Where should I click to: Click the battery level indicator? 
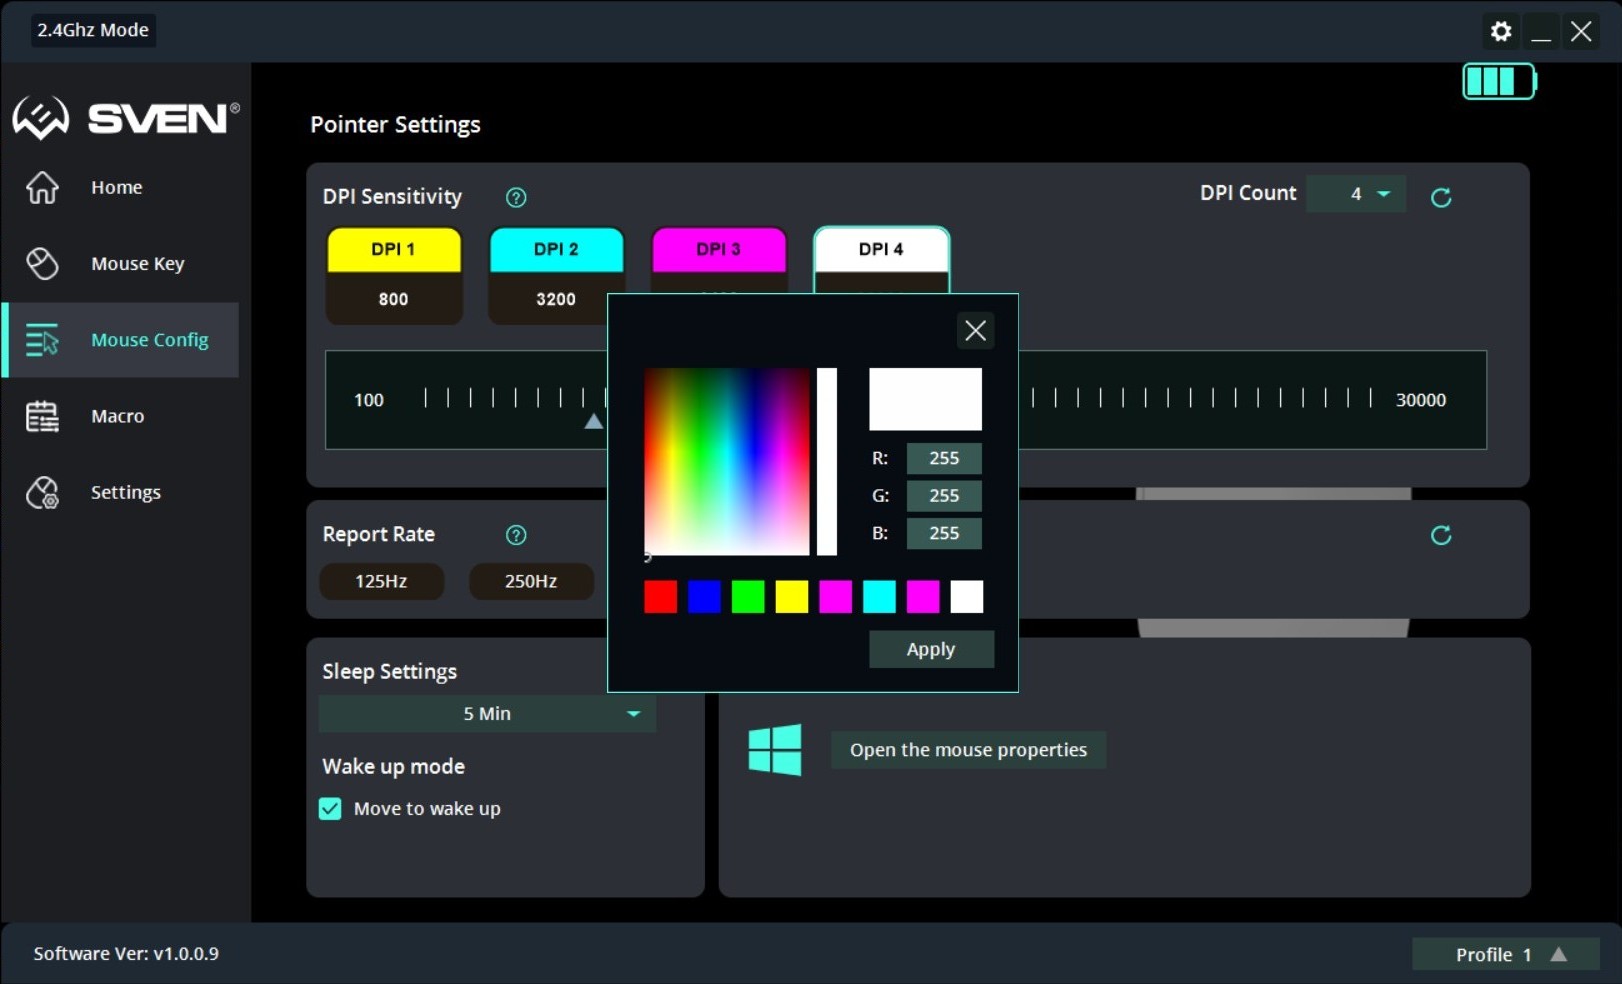[x=1499, y=81]
